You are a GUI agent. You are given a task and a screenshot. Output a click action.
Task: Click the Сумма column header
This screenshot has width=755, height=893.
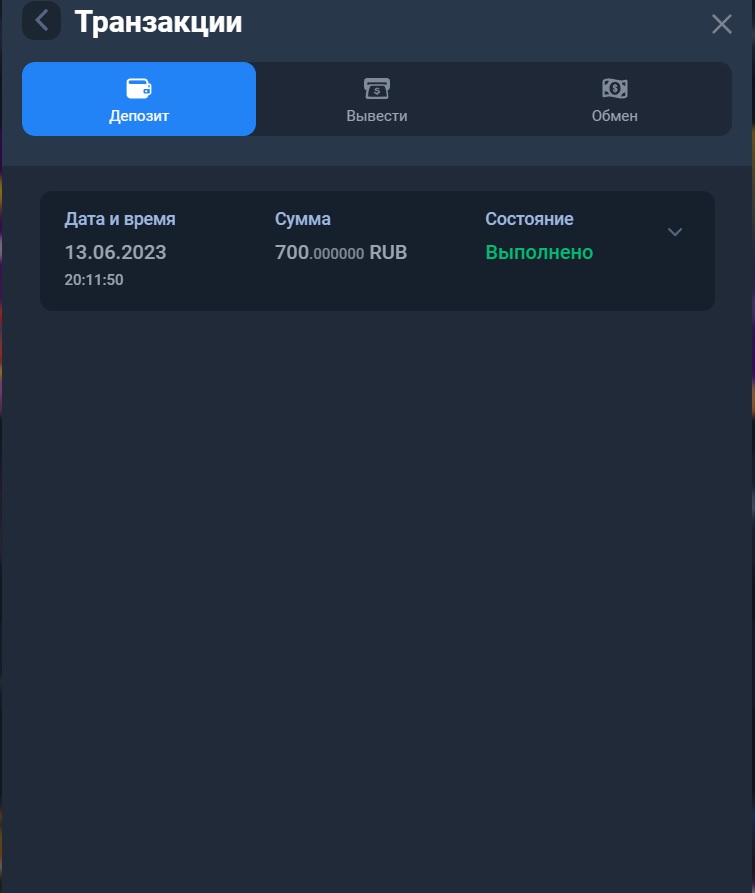click(302, 219)
